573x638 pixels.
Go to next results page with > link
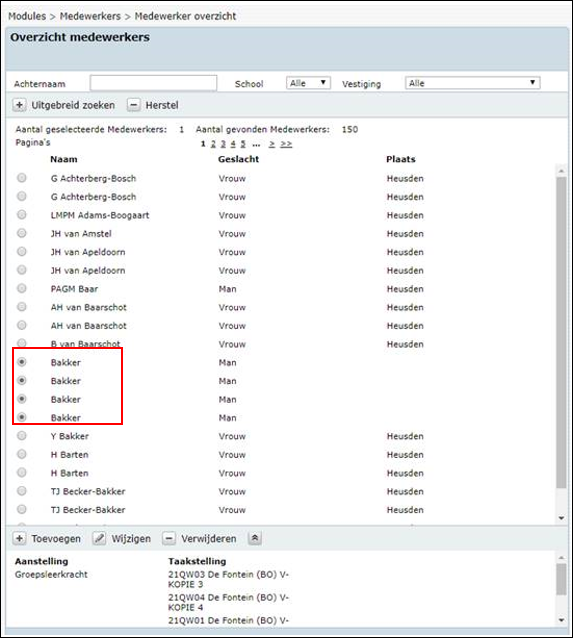(272, 144)
